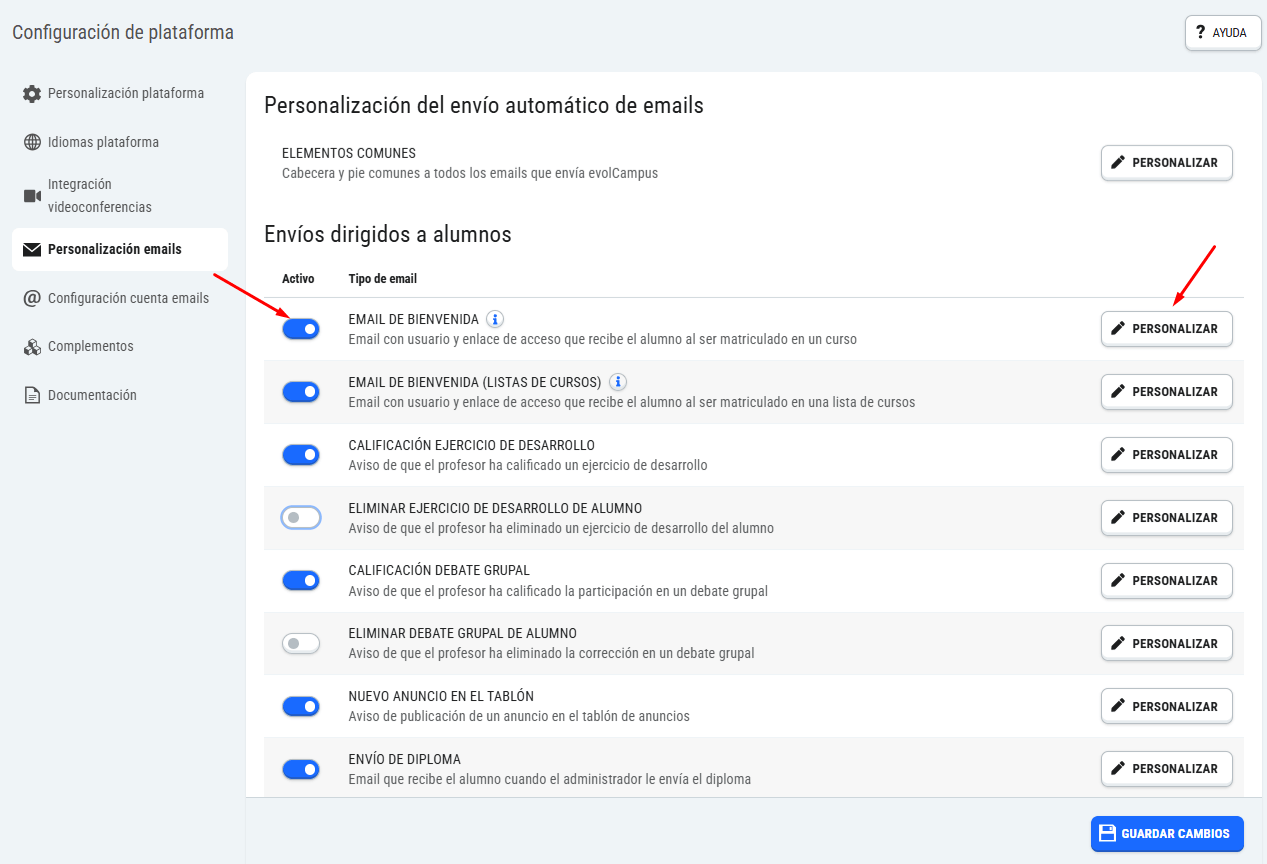Click the gear icon beside Personalización plataforma

(32, 94)
